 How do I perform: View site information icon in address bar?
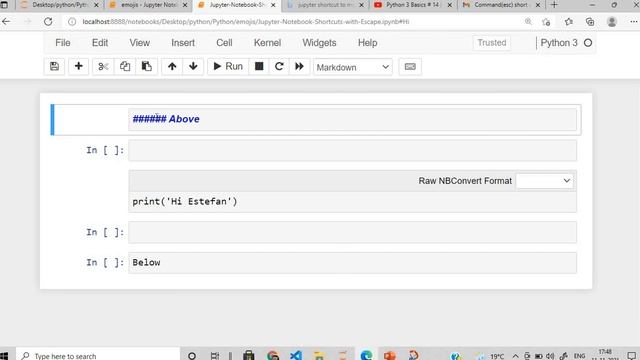point(72,22)
